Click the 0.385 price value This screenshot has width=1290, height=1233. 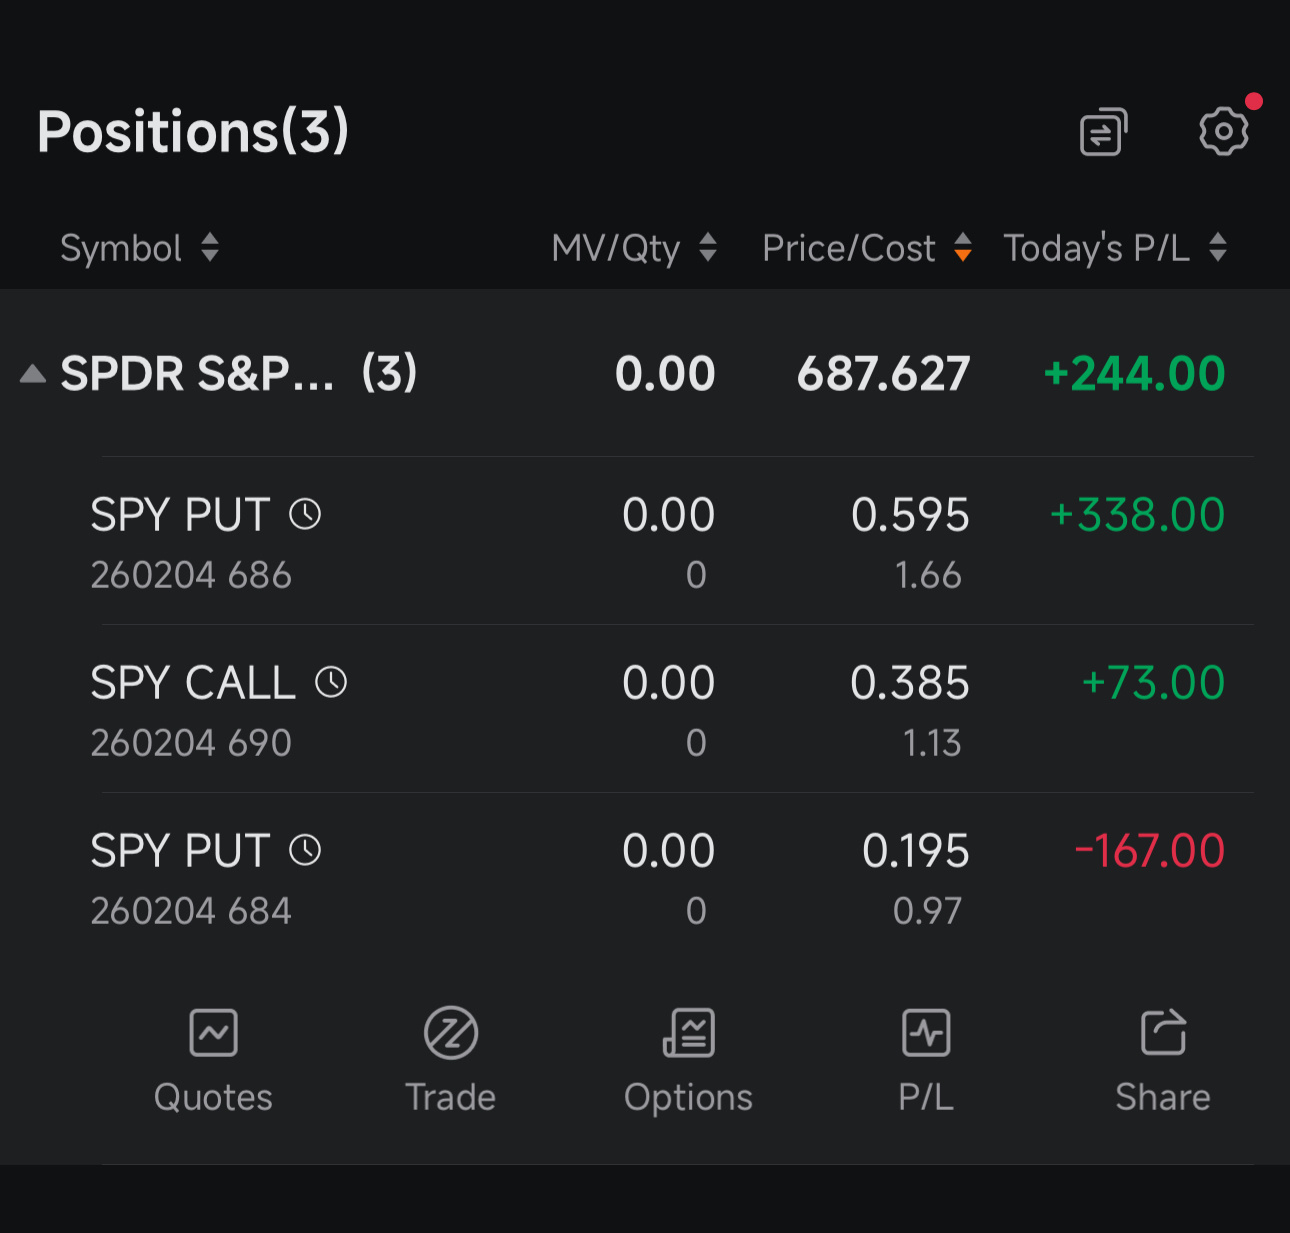tap(910, 684)
